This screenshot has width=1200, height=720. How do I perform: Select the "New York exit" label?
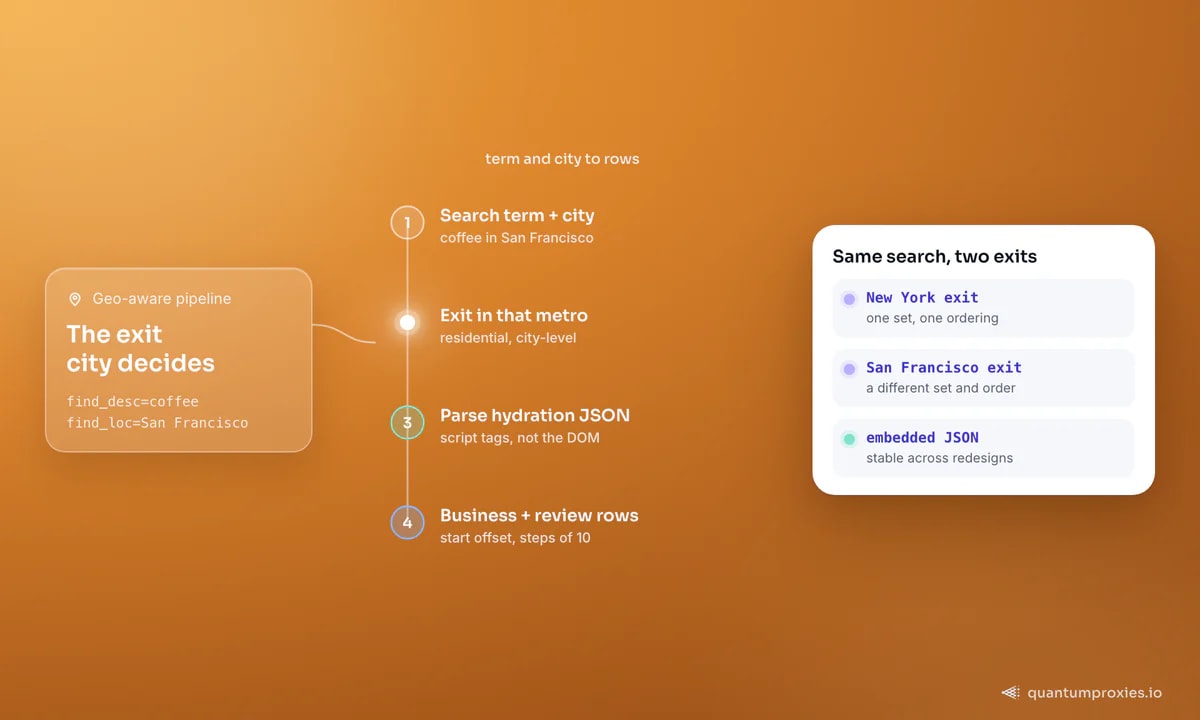(922, 298)
